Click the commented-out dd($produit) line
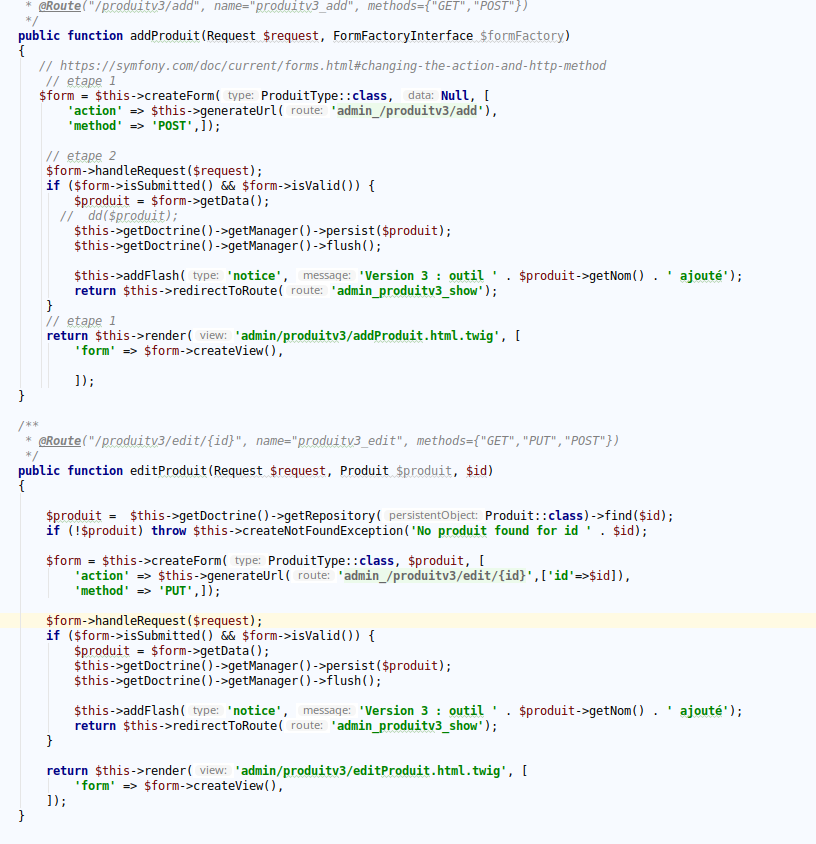816x844 pixels. [132, 216]
